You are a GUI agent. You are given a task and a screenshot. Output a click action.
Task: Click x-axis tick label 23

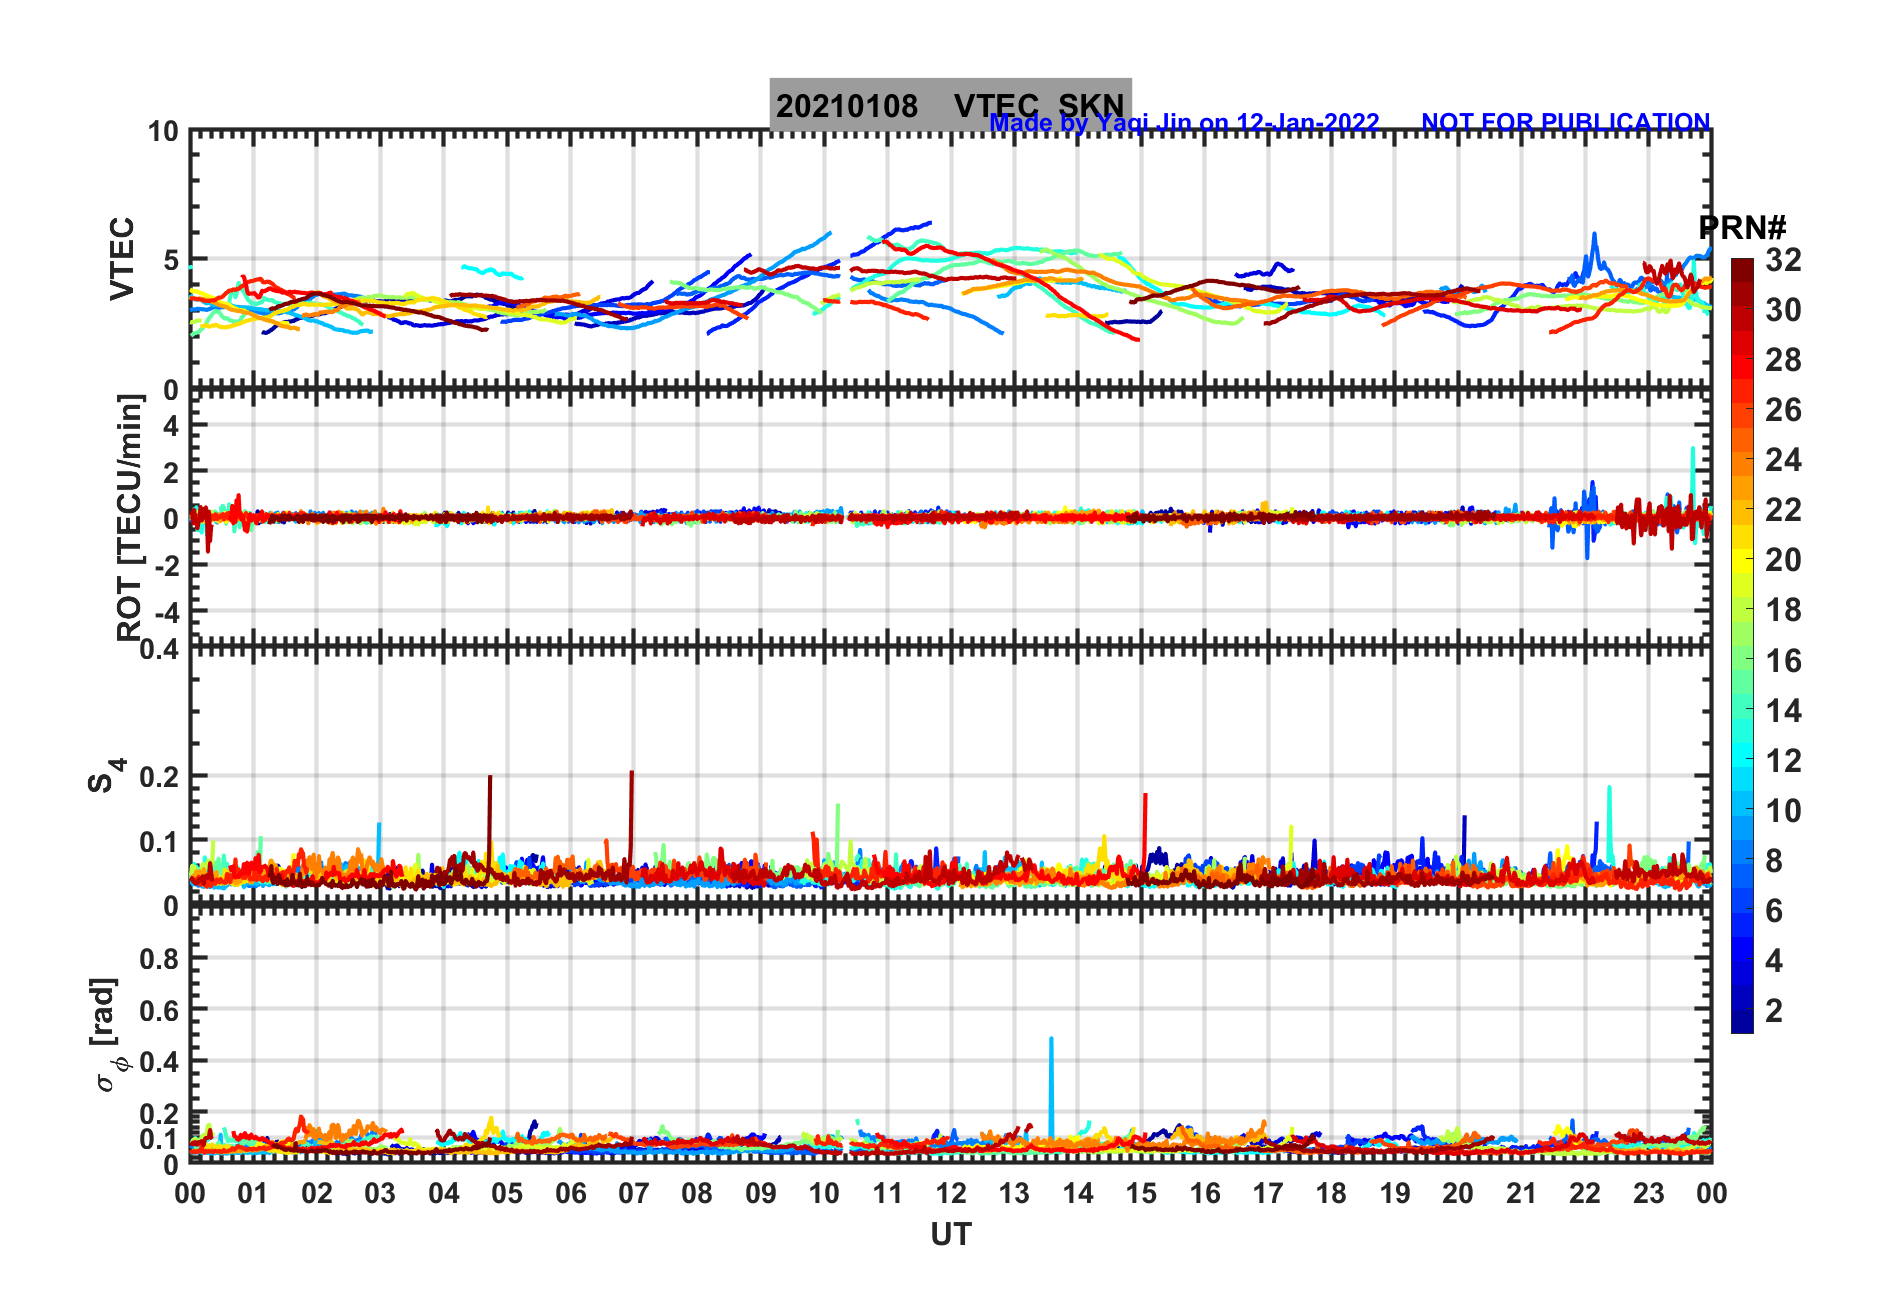click(x=1649, y=1193)
